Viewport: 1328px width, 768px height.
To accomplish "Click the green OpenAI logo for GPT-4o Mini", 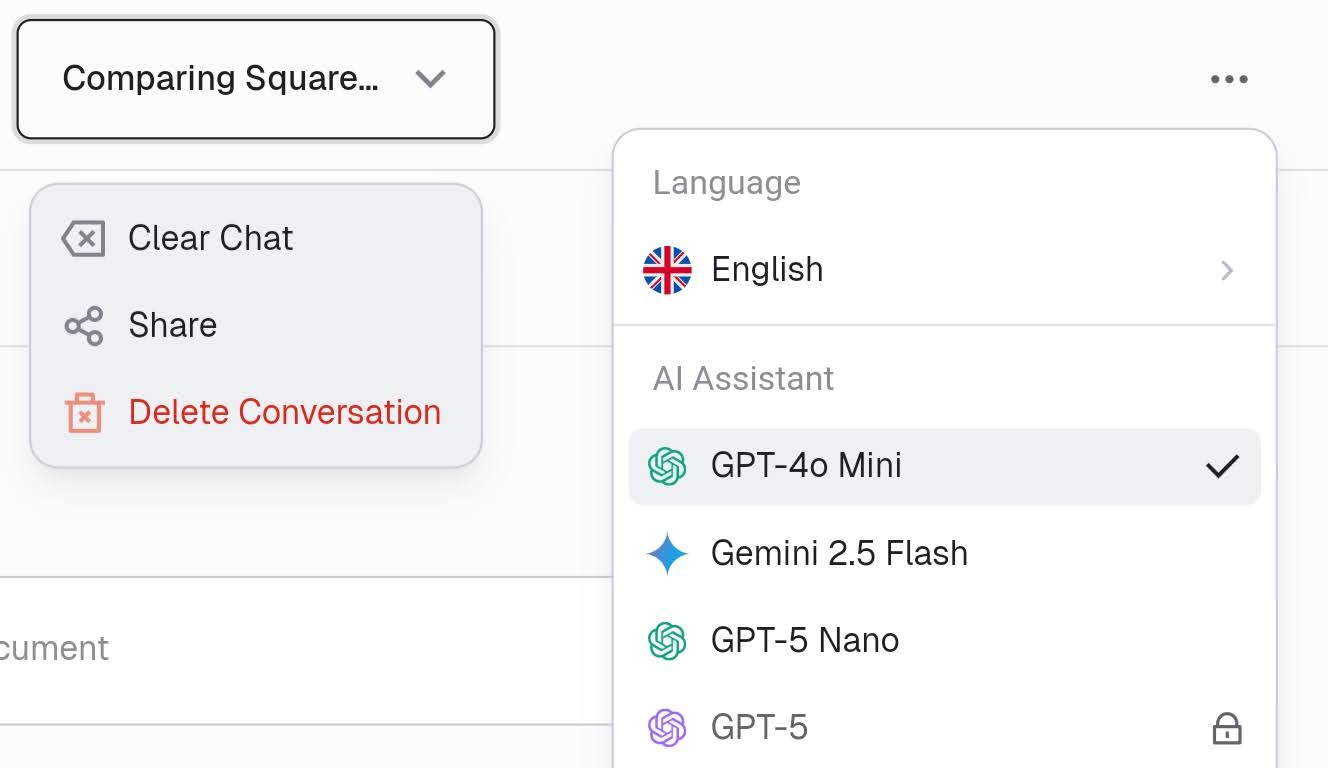I will pyautogui.click(x=667, y=466).
